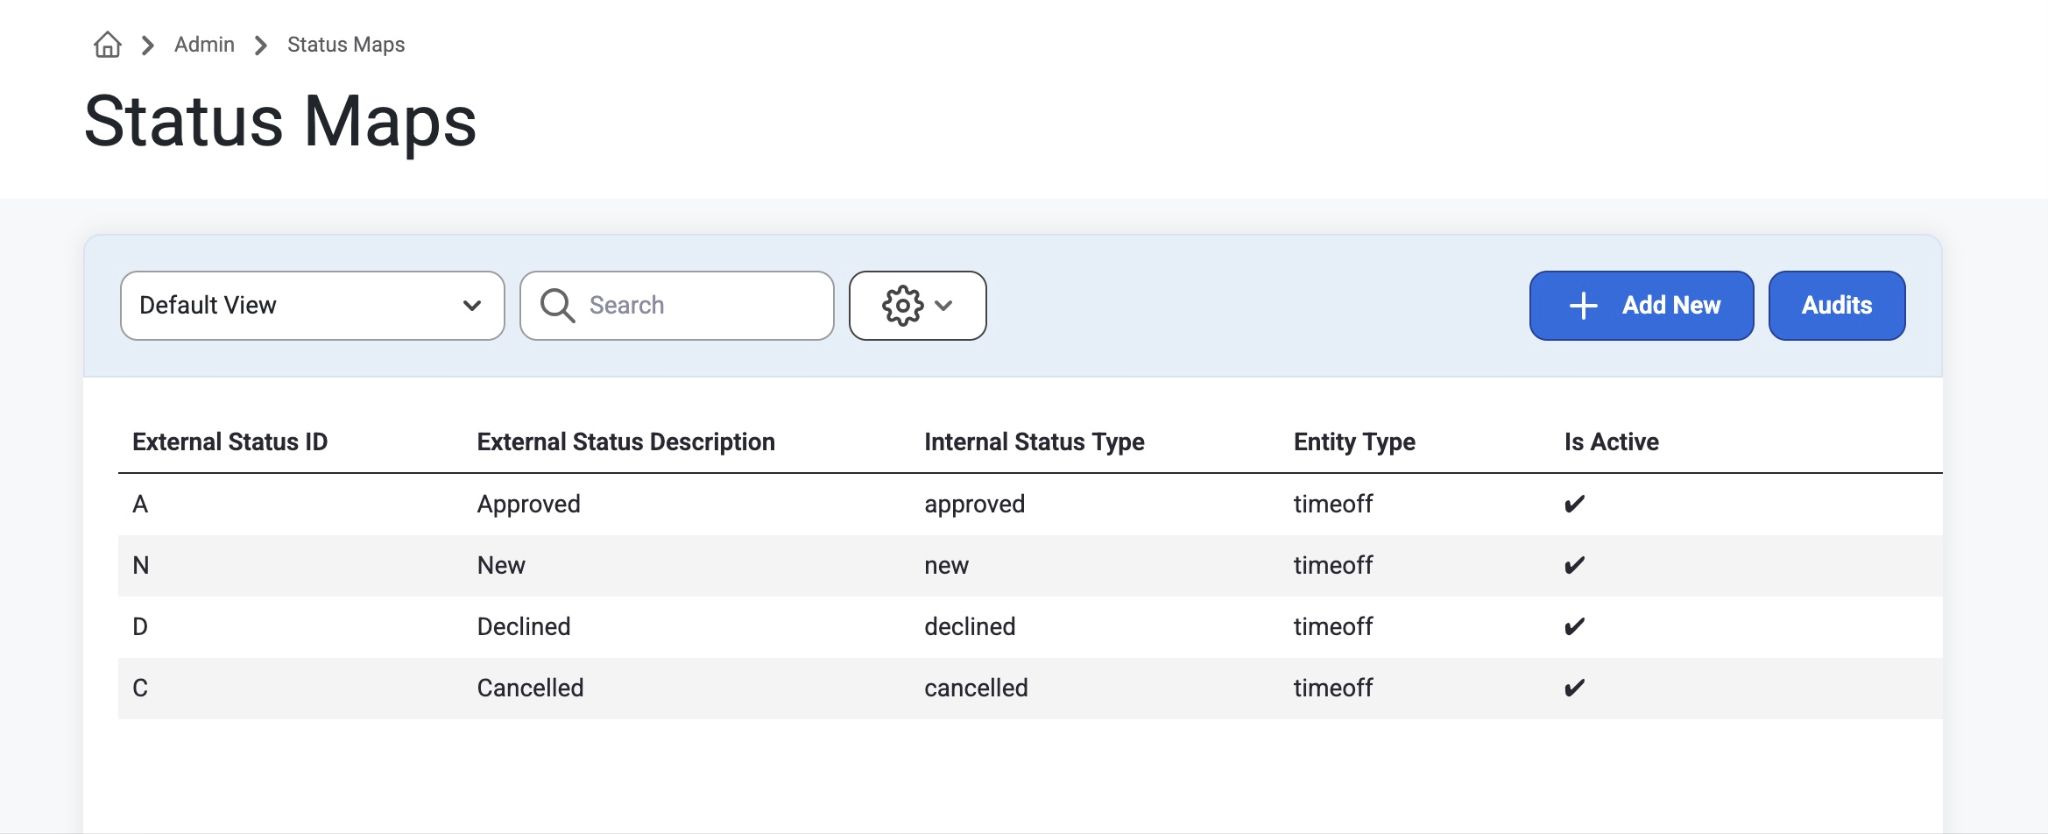Click timeoff in the Declined row
Image resolution: width=2048 pixels, height=834 pixels.
[x=1333, y=627]
